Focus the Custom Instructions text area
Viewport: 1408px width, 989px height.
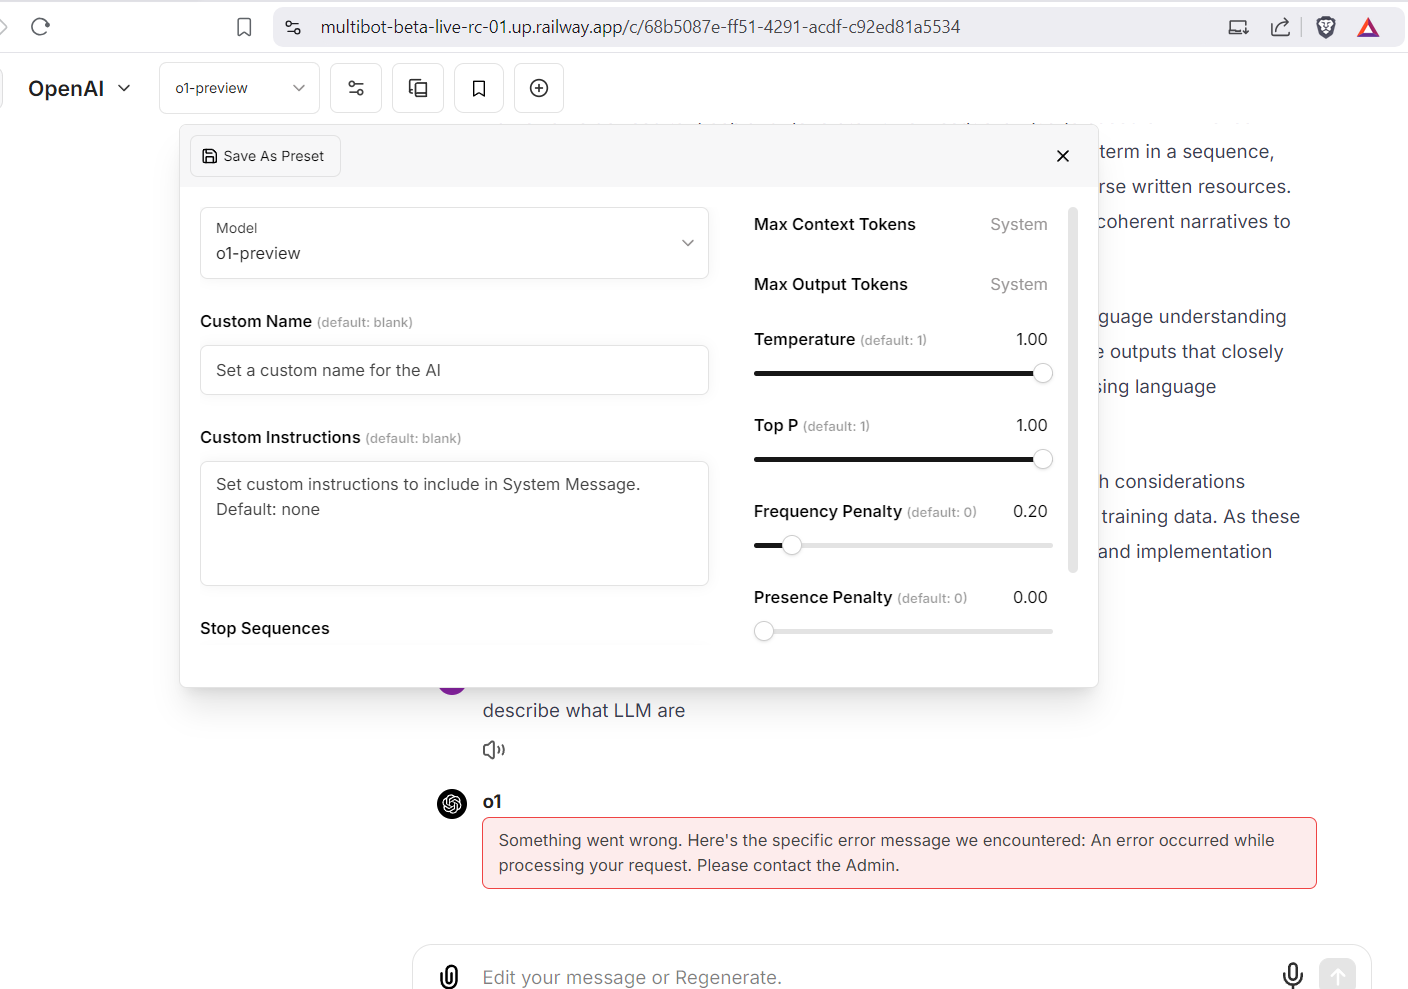454,523
